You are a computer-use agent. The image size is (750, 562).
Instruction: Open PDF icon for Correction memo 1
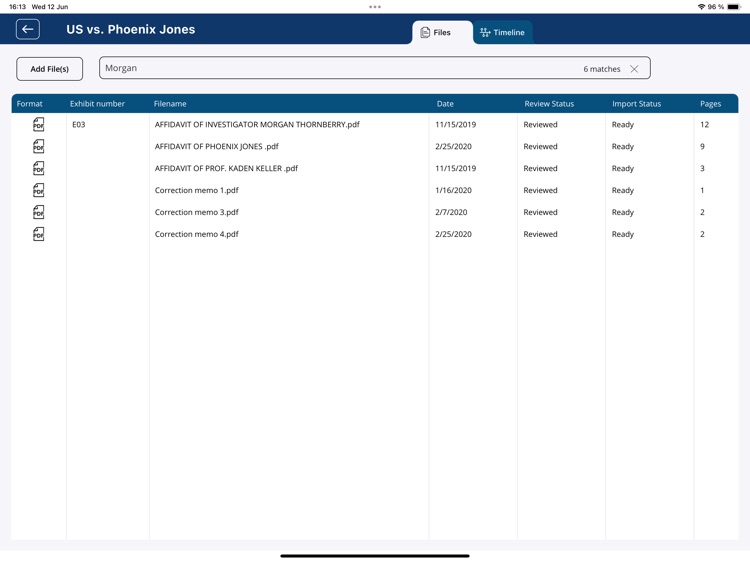(x=38, y=190)
